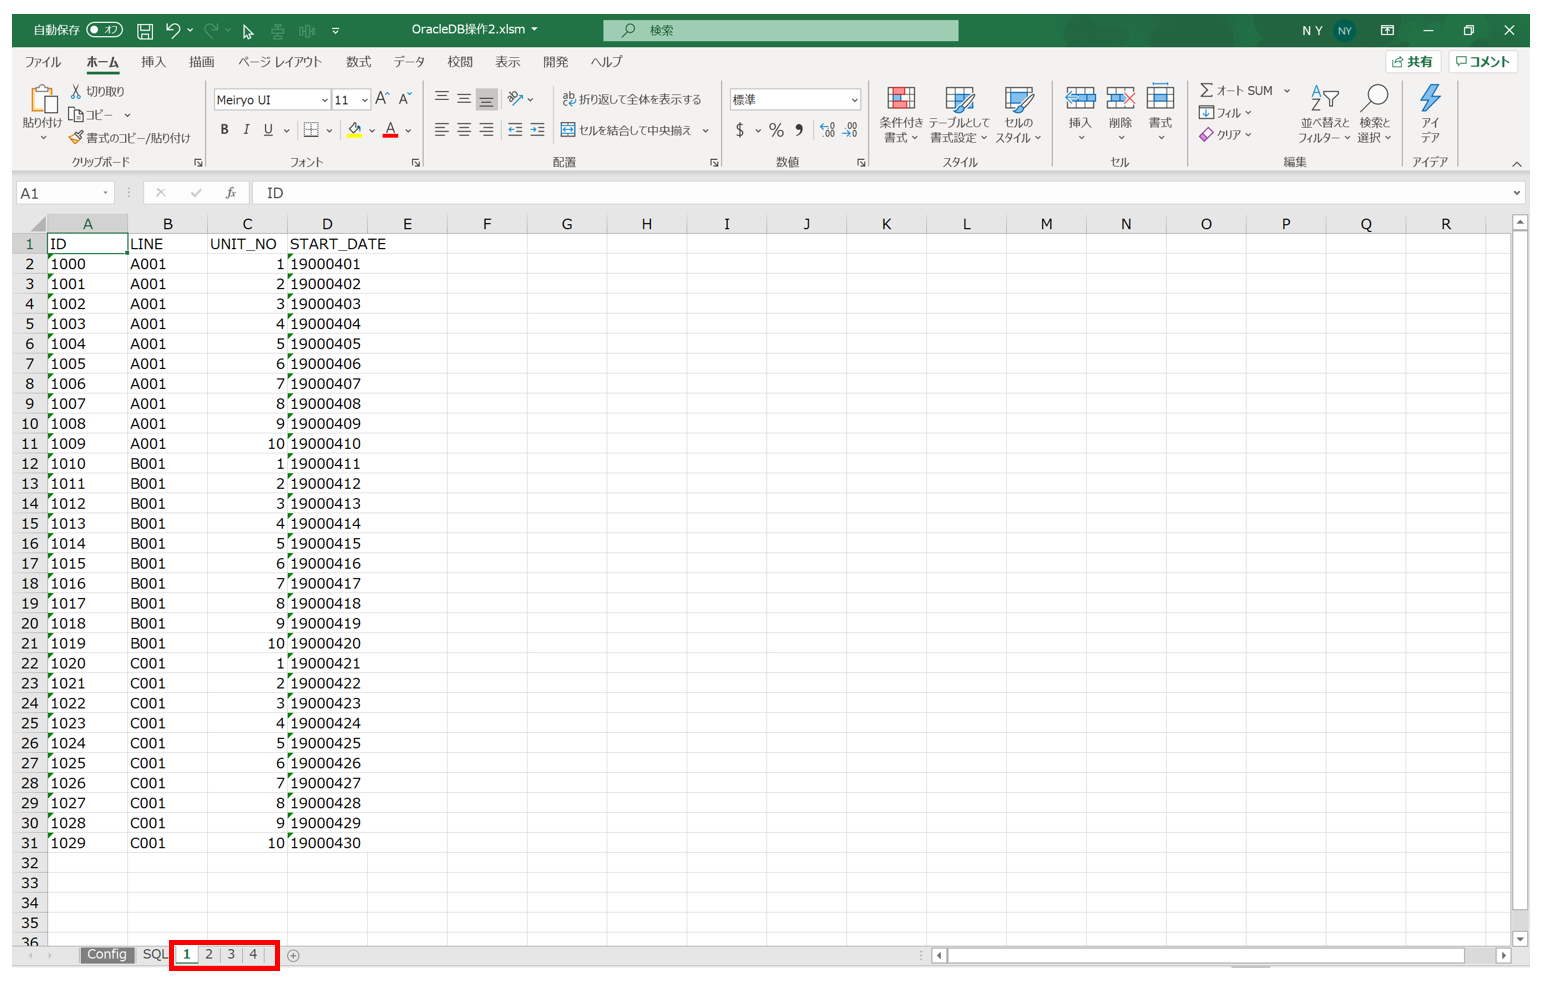
Task: Toggle AutoSave switch
Action: [104, 30]
